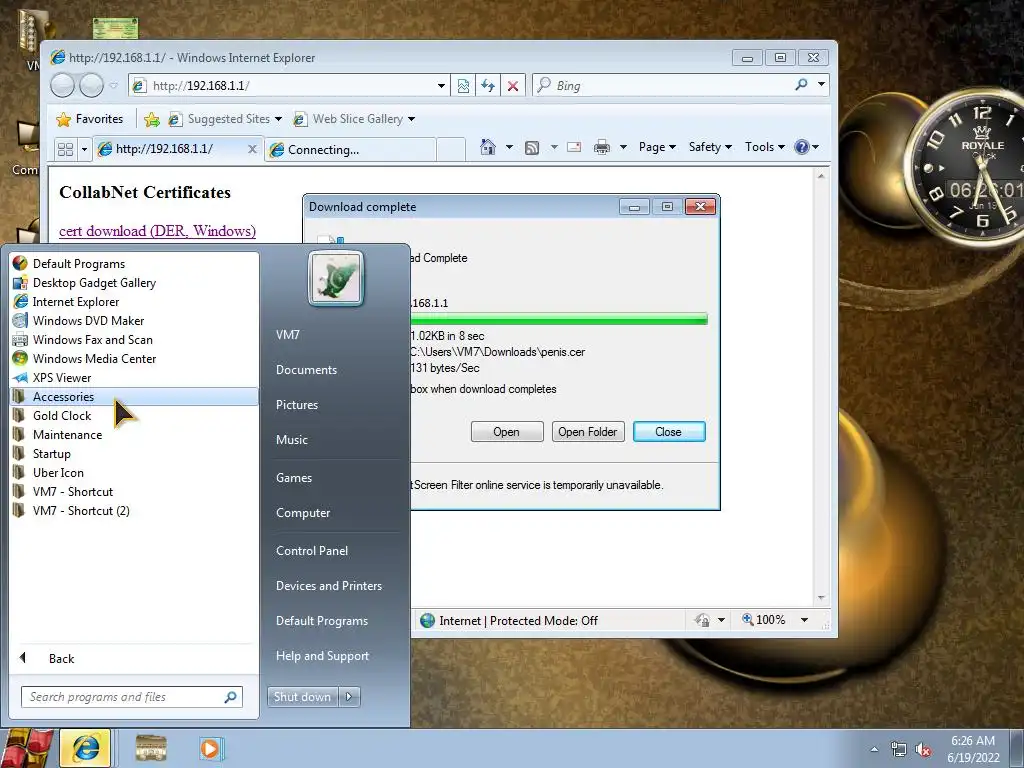Click the Windows Start orb
The height and width of the screenshot is (768, 1024).
pyautogui.click(x=26, y=748)
